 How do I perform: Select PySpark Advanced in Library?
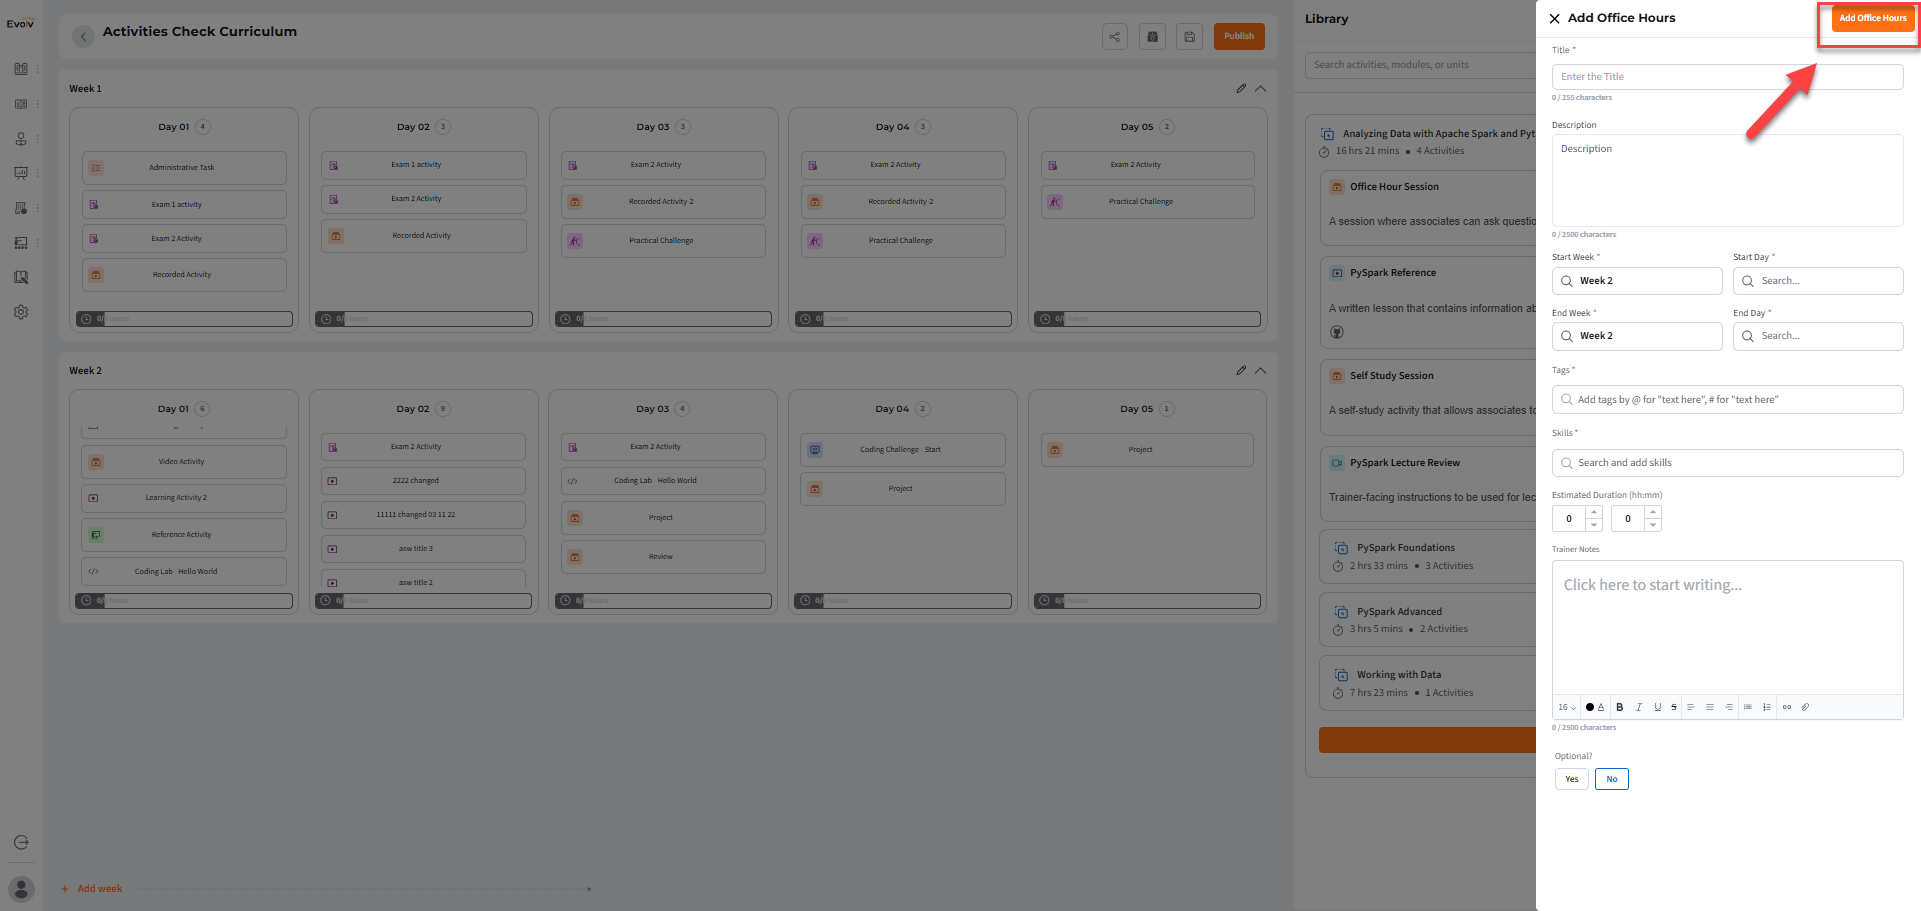[x=1428, y=620]
